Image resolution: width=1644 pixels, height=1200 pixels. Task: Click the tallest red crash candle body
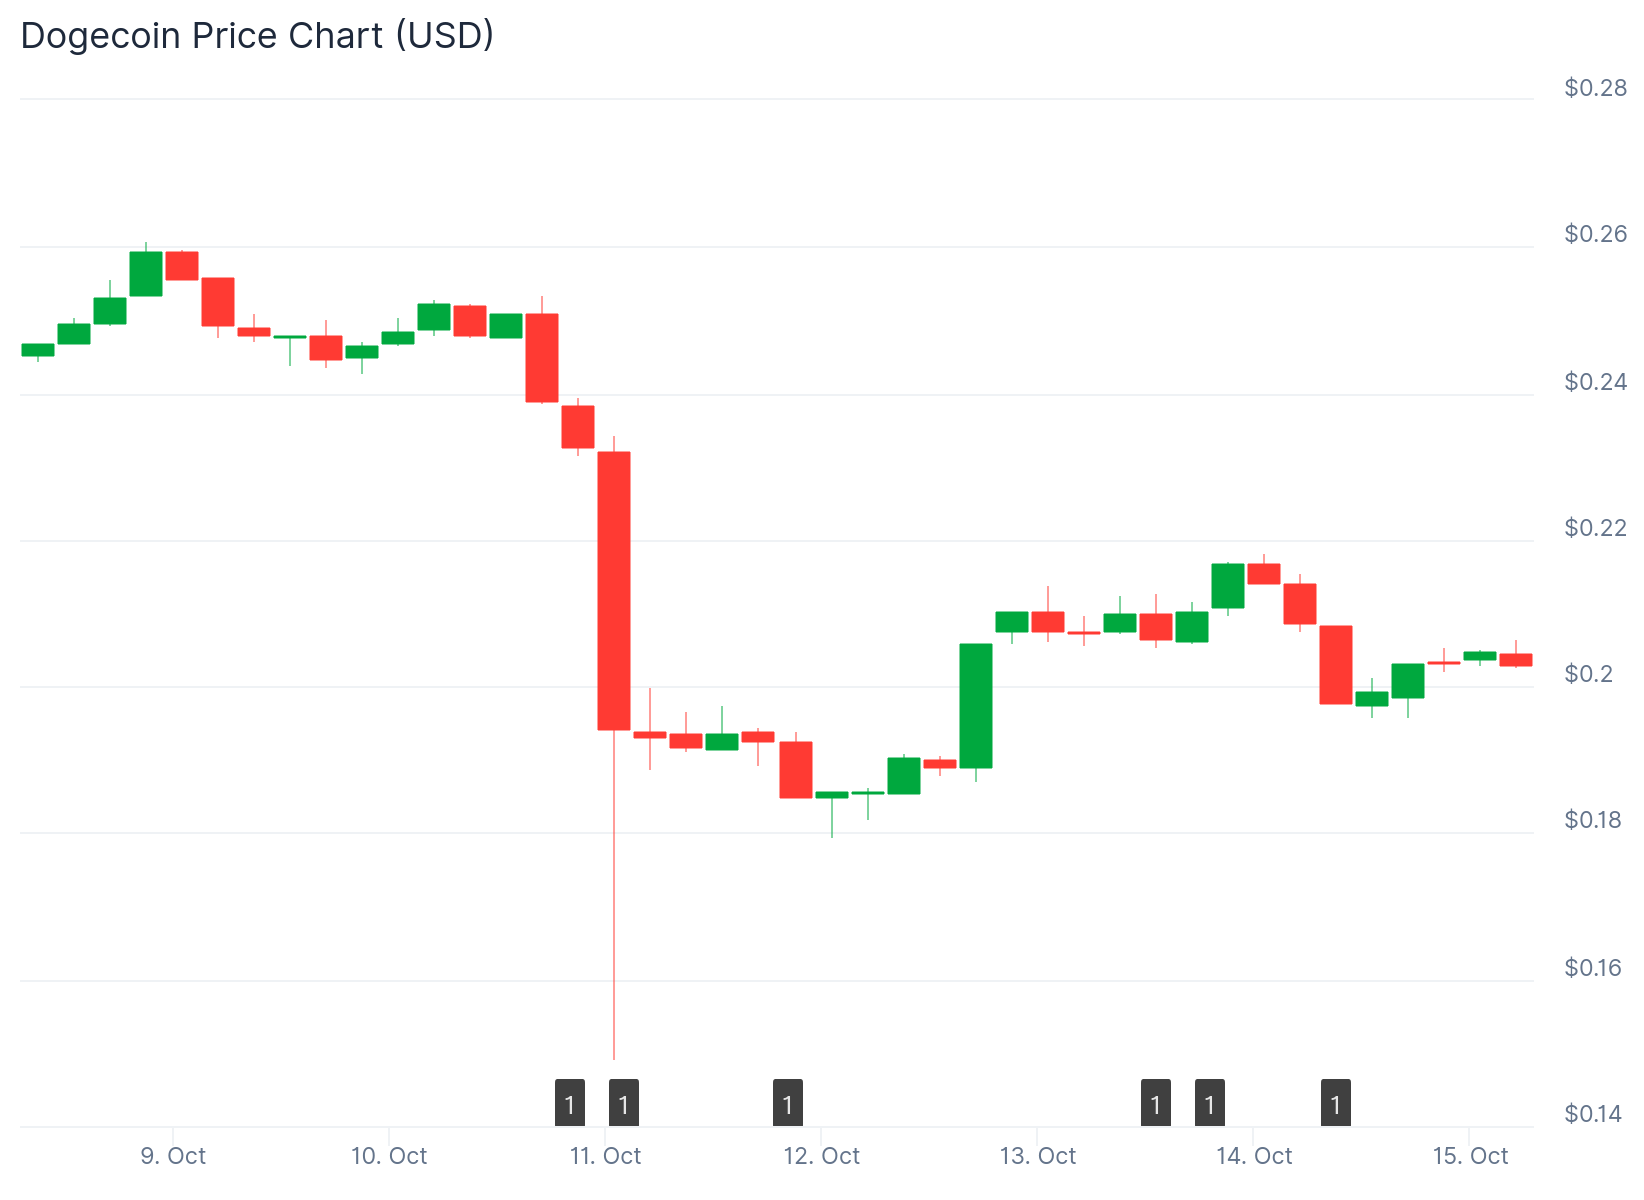pos(614,590)
